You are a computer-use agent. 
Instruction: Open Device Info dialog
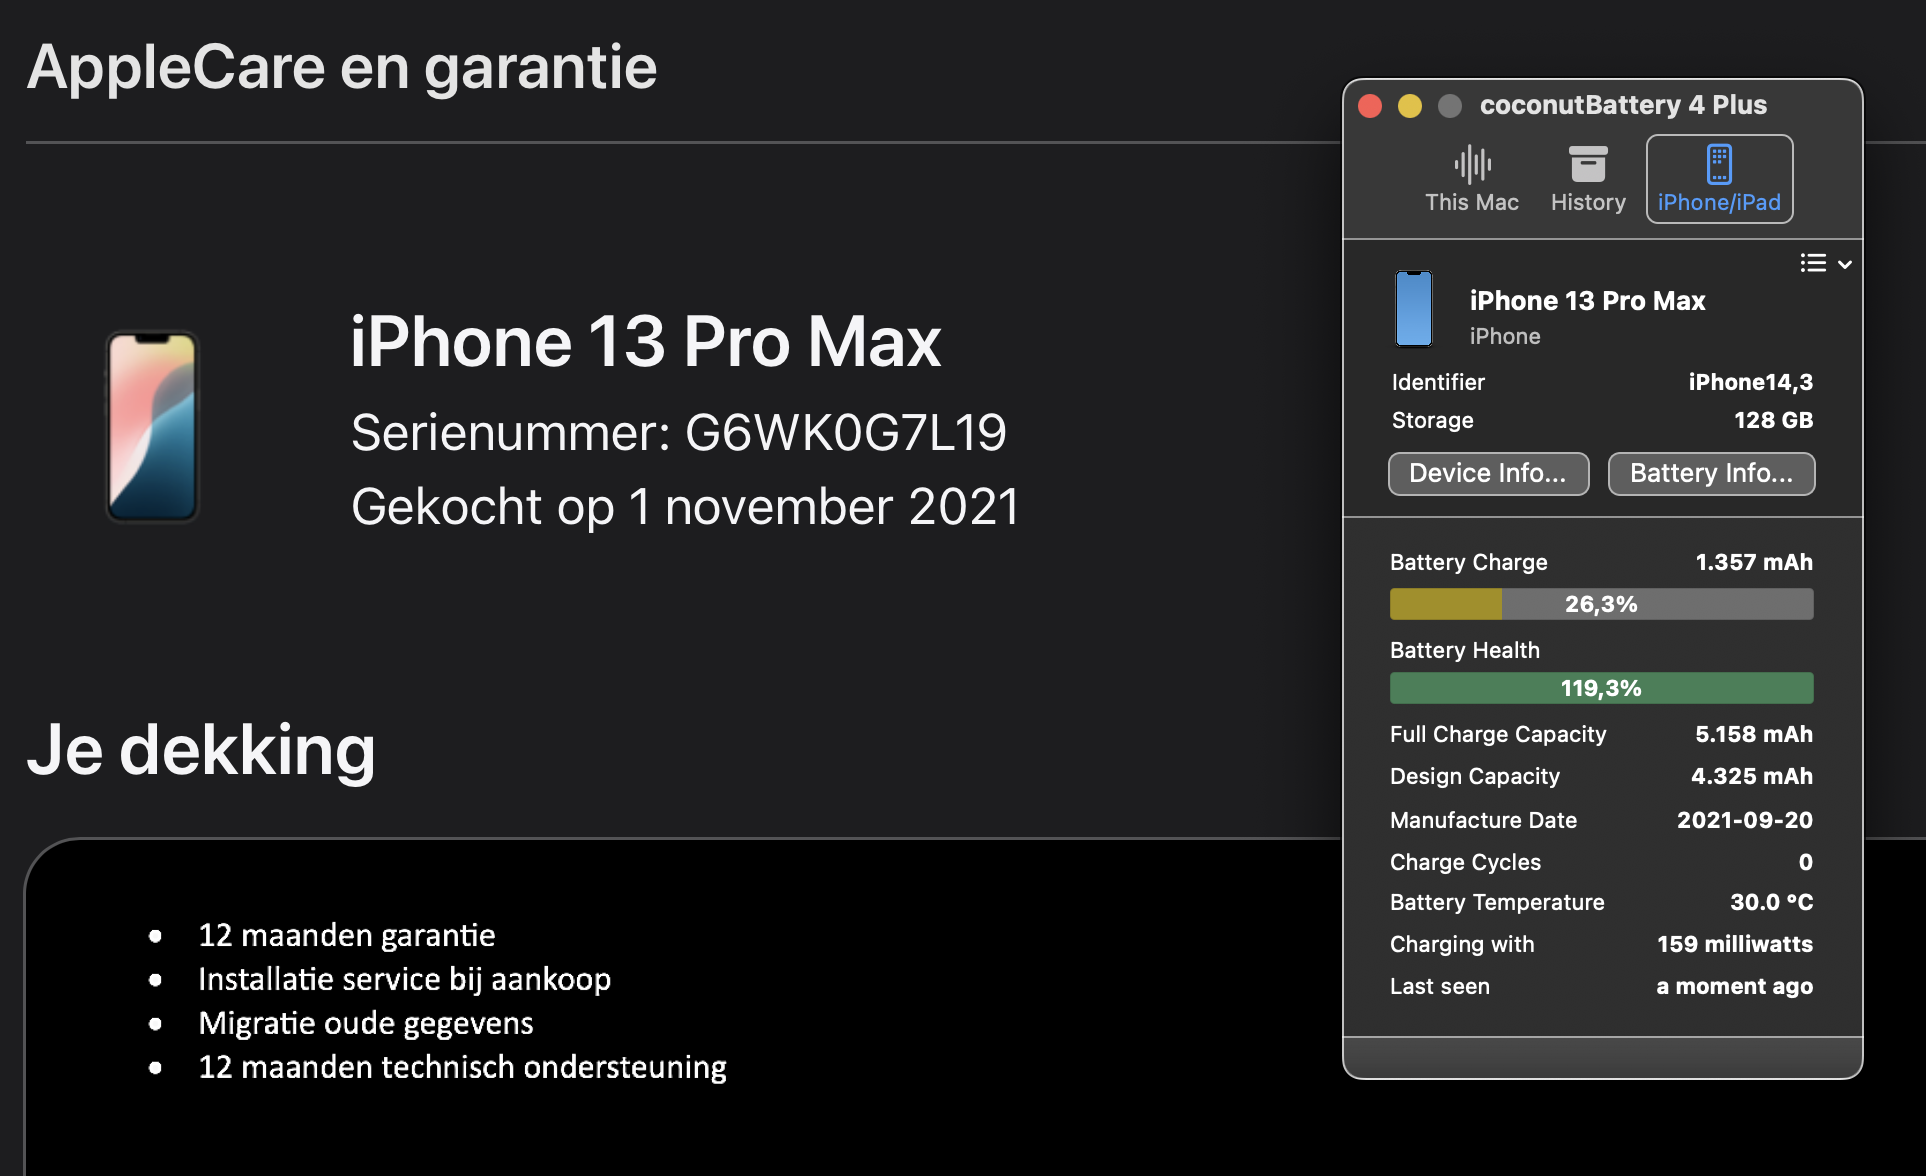[1487, 473]
